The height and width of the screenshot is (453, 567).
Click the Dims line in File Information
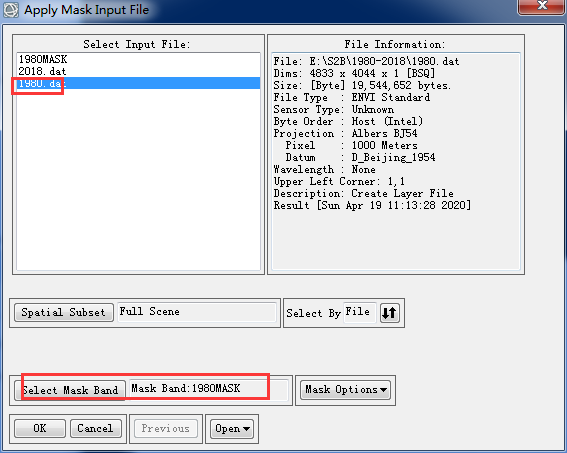[354, 73]
